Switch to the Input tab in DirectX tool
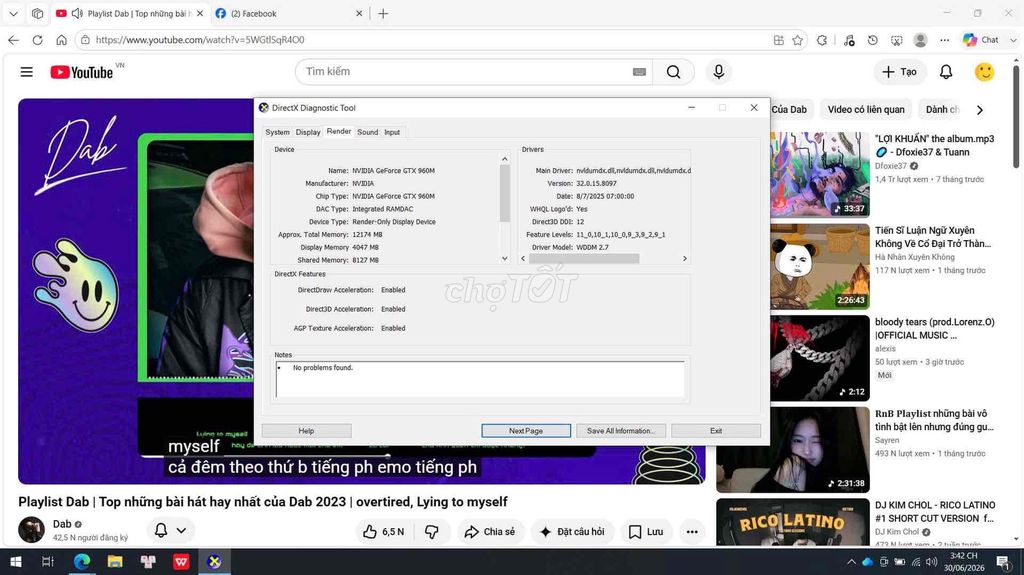 point(392,132)
